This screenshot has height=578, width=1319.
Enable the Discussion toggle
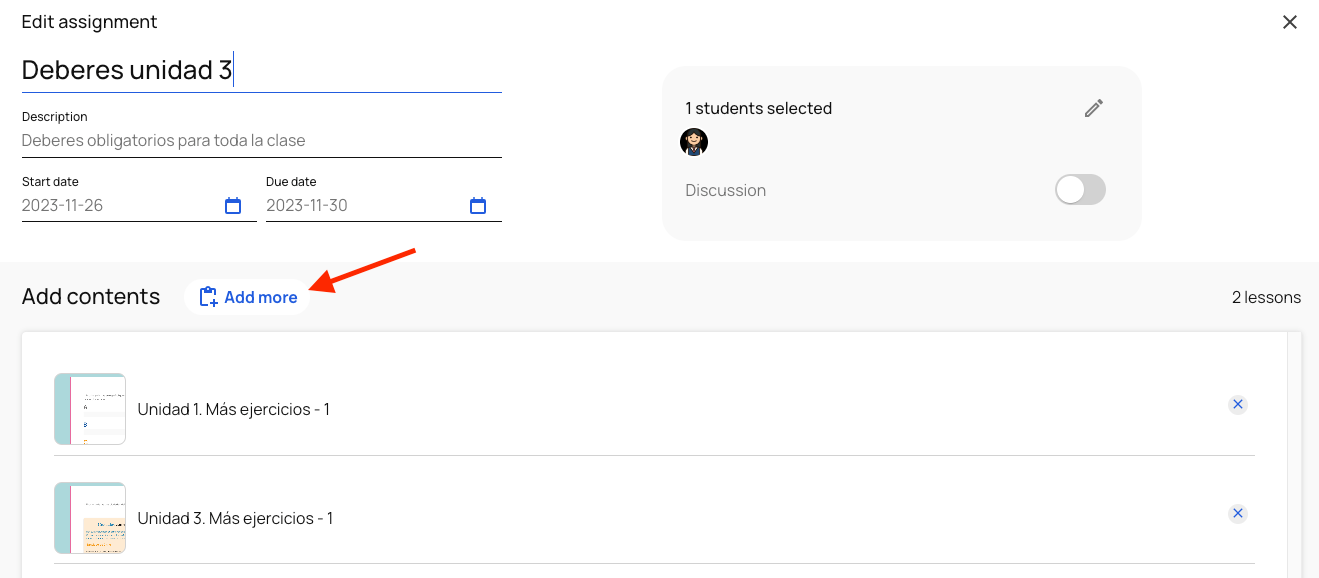click(1080, 190)
